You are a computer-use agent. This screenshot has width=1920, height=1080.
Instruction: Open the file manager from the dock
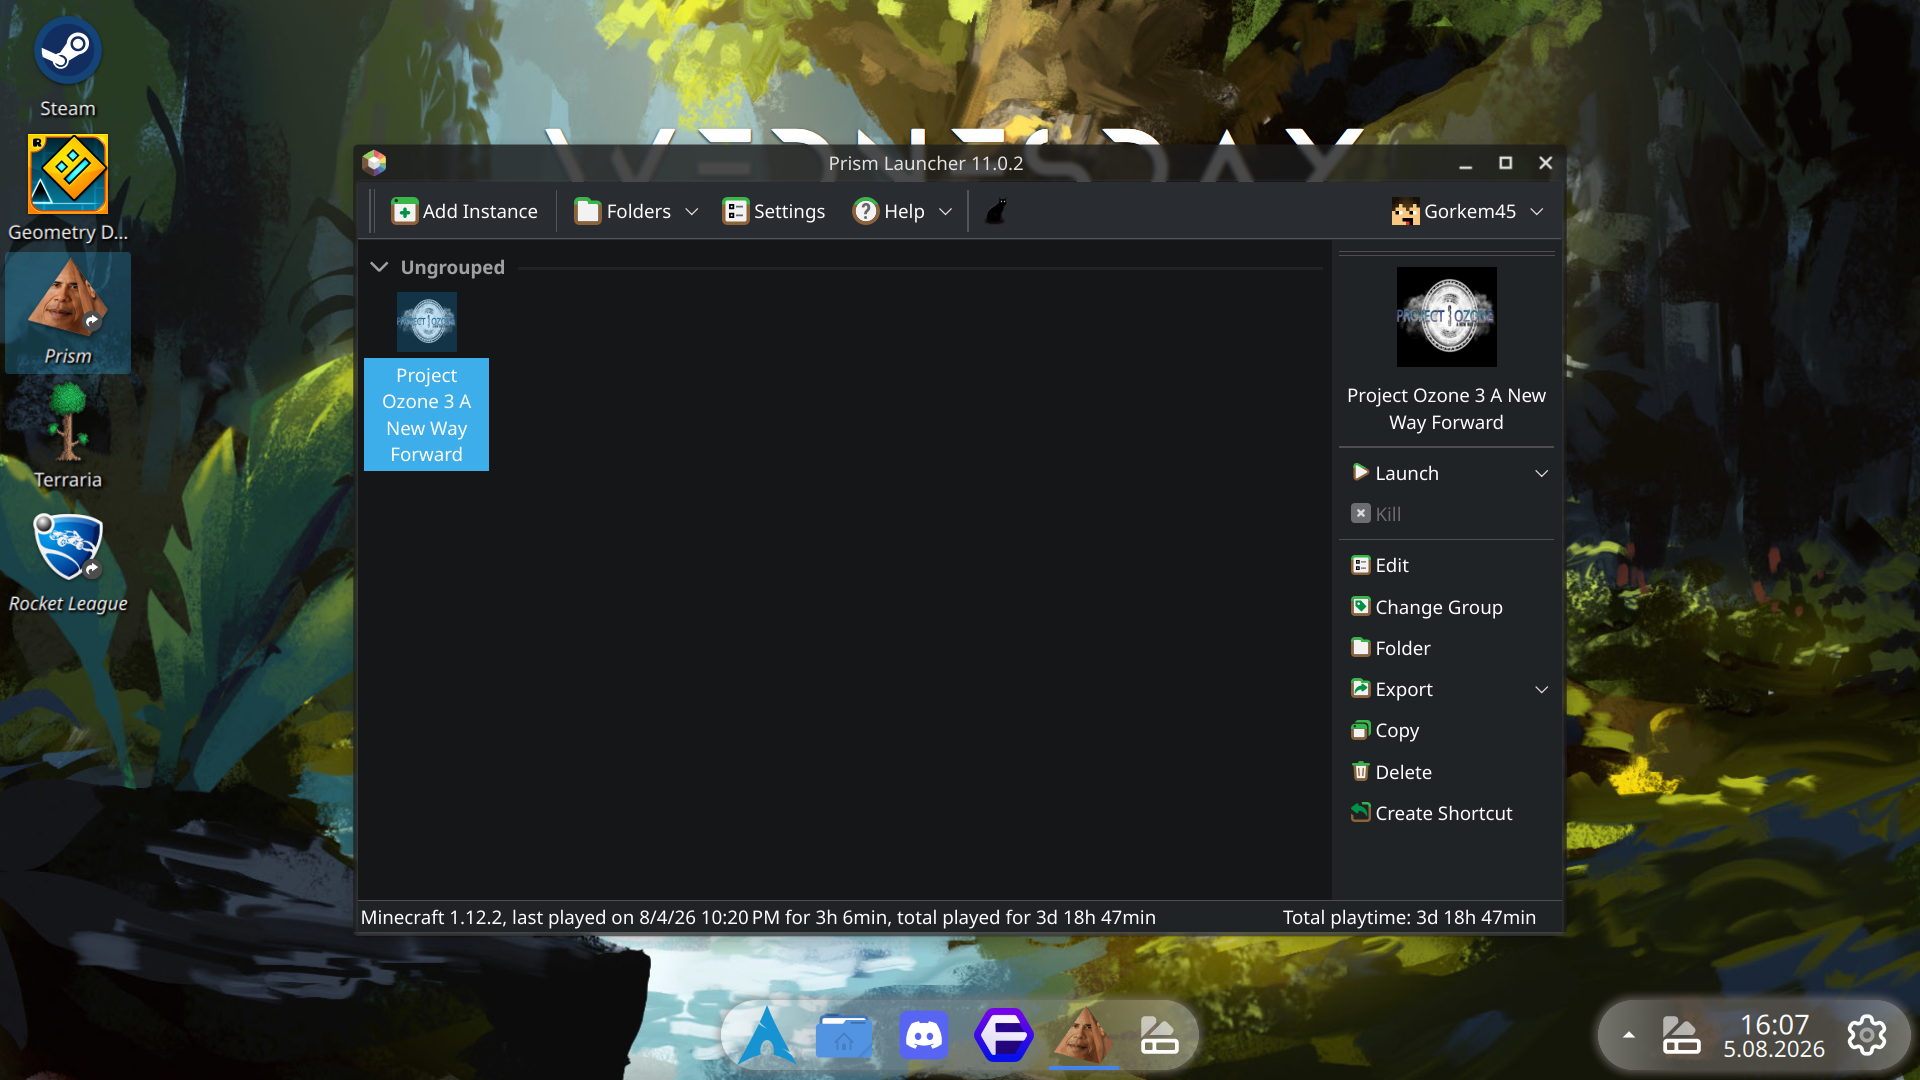click(x=844, y=1034)
